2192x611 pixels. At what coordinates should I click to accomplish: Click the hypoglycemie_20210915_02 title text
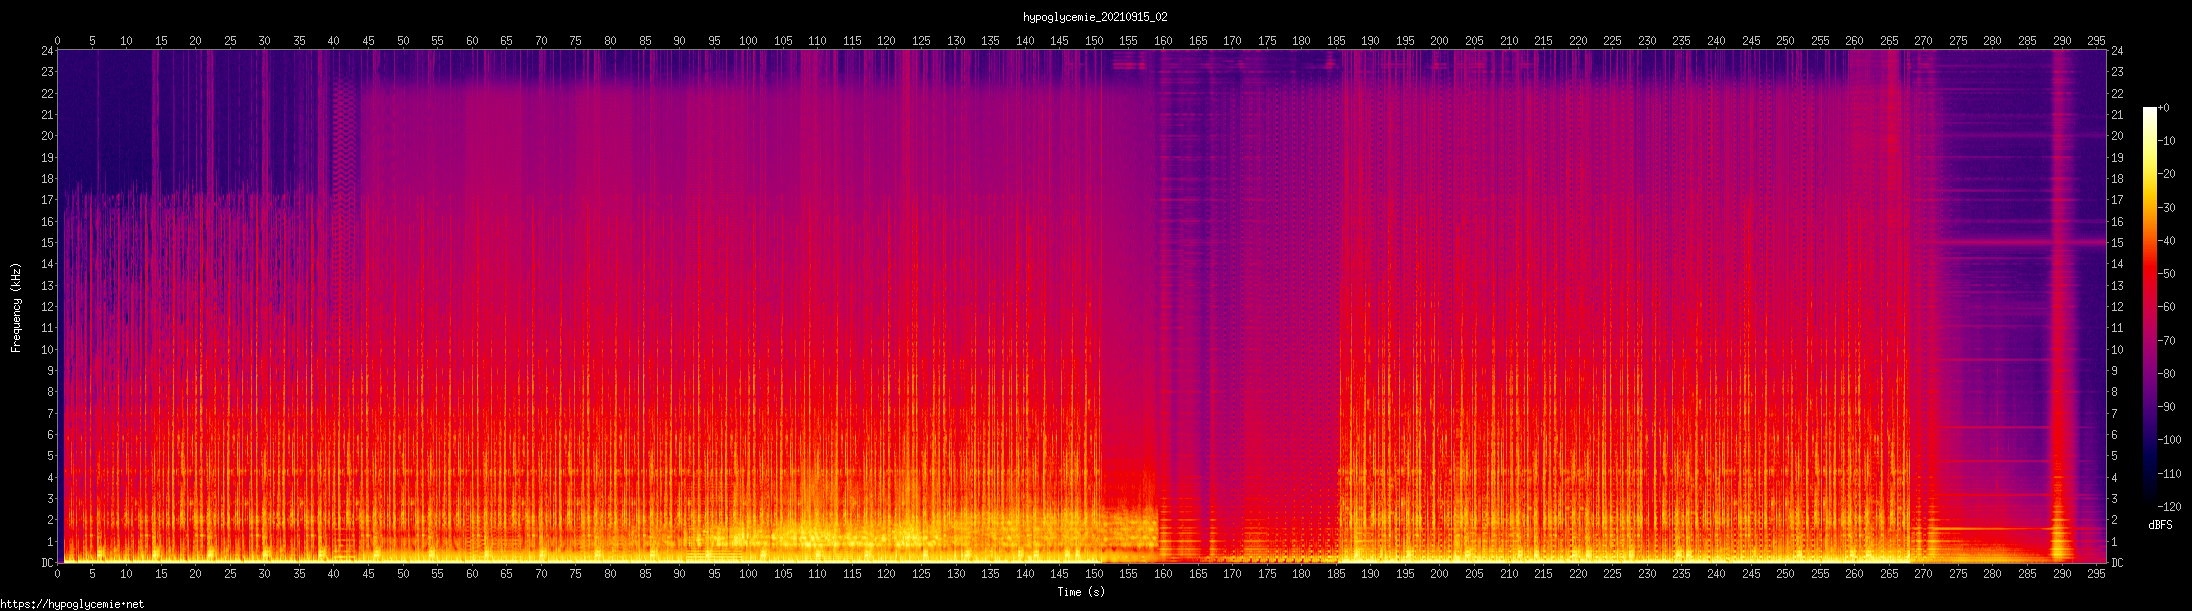click(1095, 17)
